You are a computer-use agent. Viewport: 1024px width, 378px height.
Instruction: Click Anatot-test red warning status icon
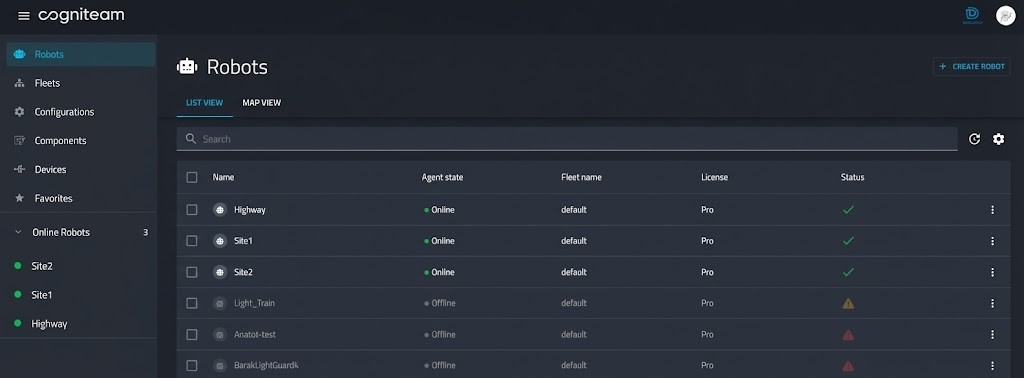tap(848, 335)
